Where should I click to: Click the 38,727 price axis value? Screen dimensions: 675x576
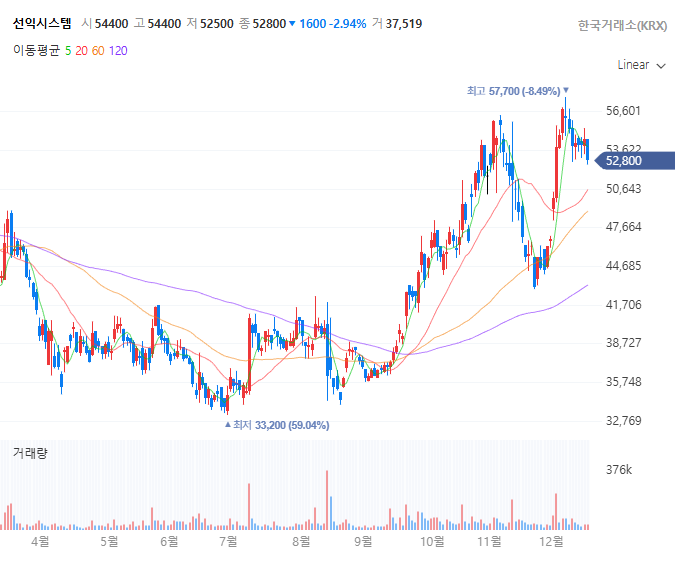tap(623, 343)
